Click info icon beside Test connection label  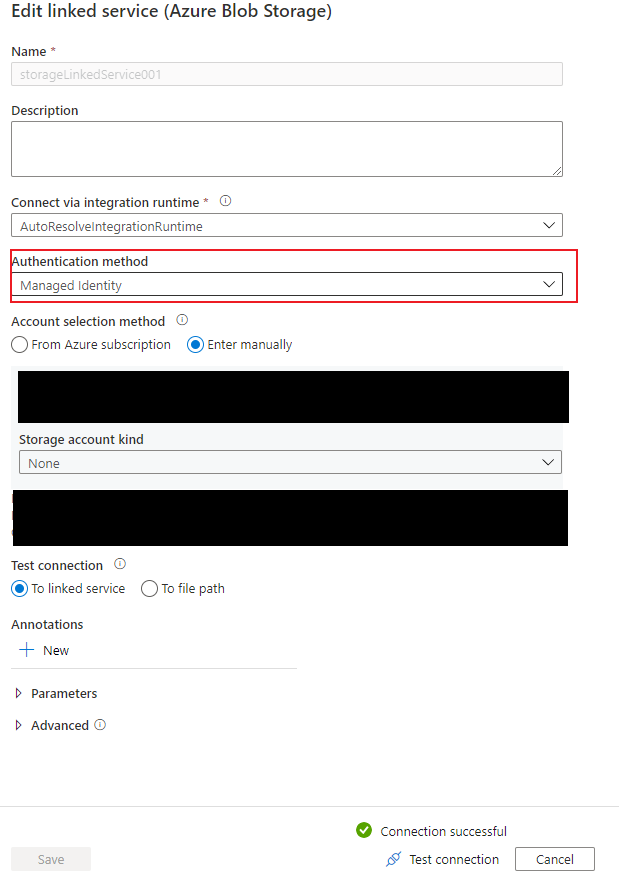(x=120, y=564)
